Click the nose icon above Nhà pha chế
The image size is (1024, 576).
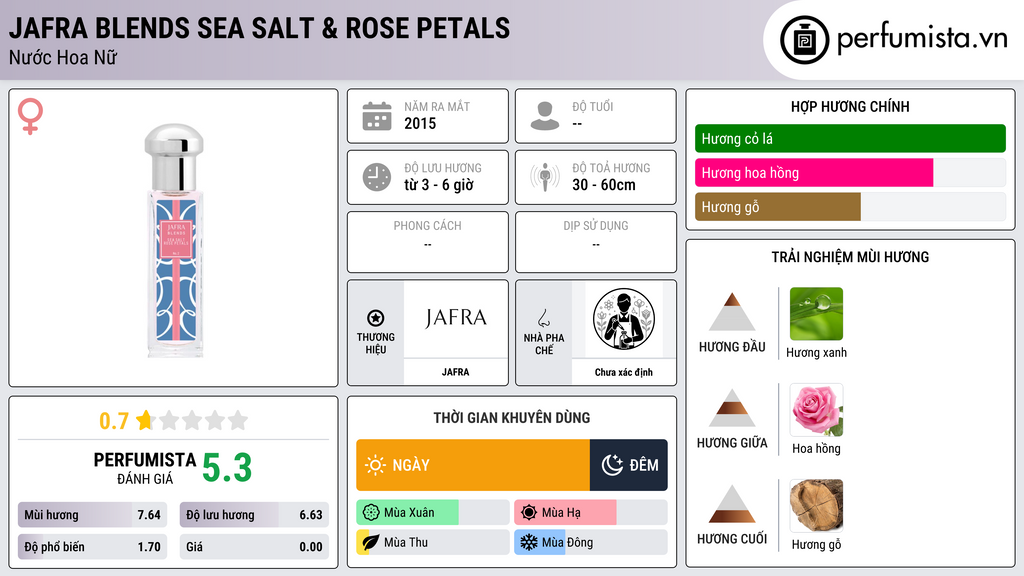click(543, 318)
